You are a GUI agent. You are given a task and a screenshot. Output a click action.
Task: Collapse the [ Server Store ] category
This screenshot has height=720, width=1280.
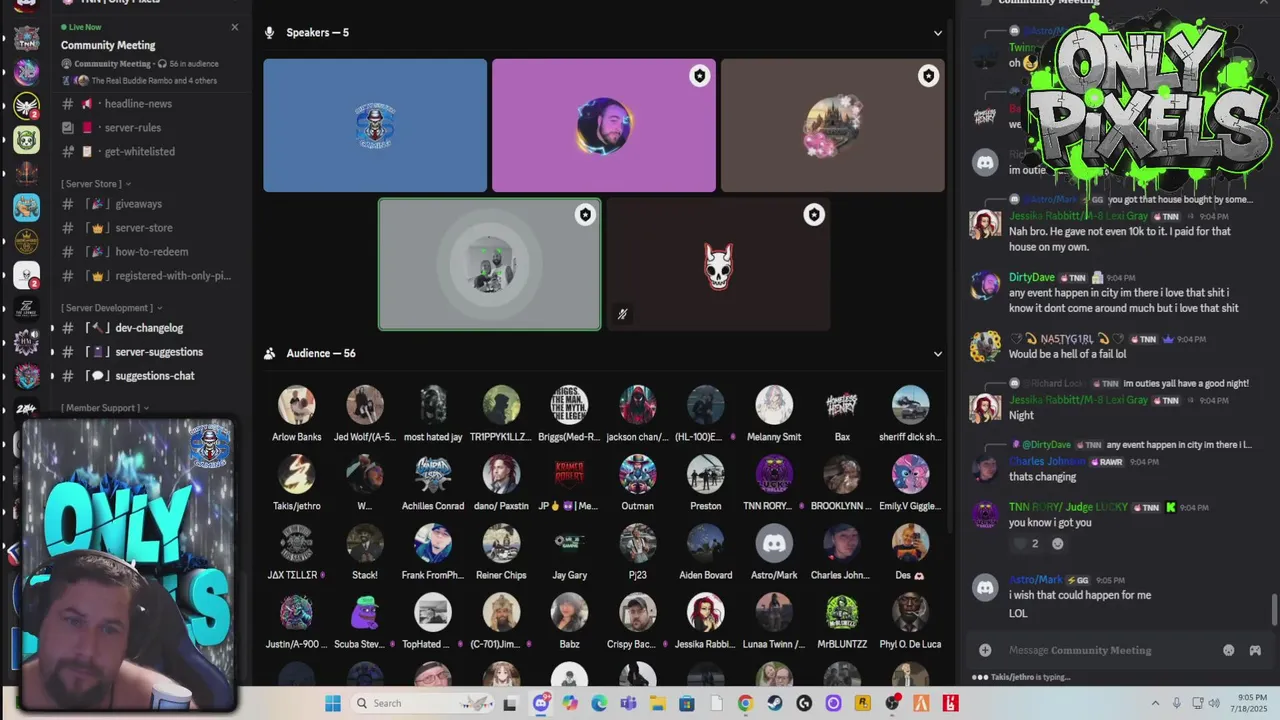coord(96,184)
